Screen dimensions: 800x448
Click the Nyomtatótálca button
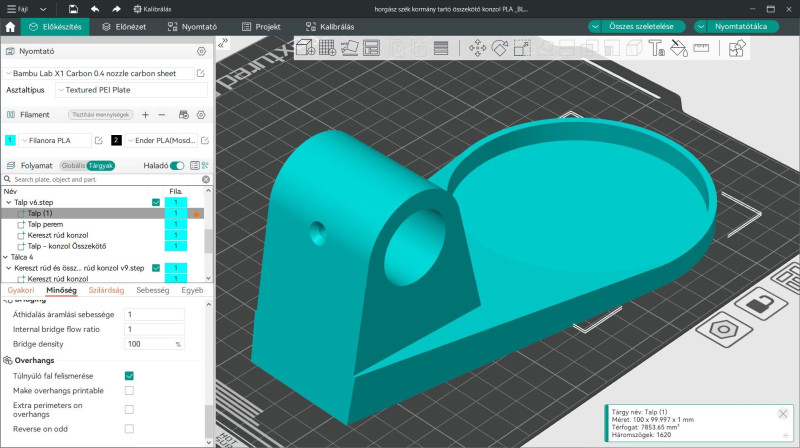pyautogui.click(x=741, y=27)
